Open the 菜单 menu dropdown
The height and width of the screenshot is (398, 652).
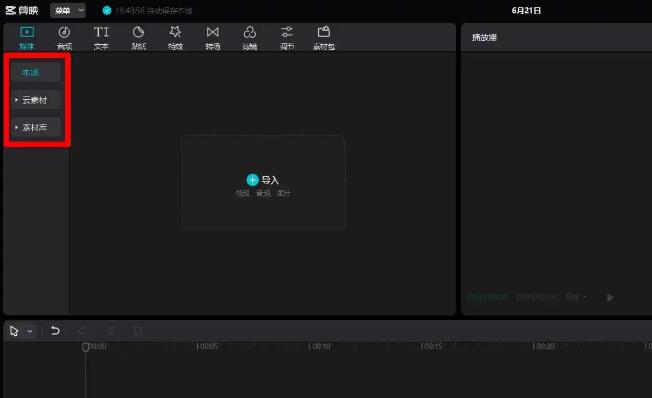pyautogui.click(x=68, y=10)
